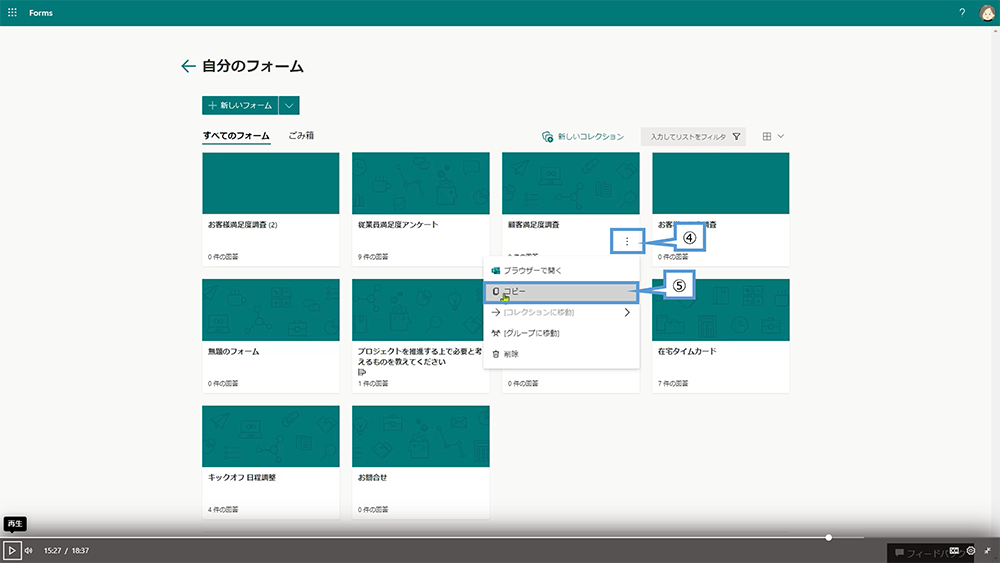
Task: Expand the dropdown arrow beside 新しいフォーム
Action: click(289, 105)
